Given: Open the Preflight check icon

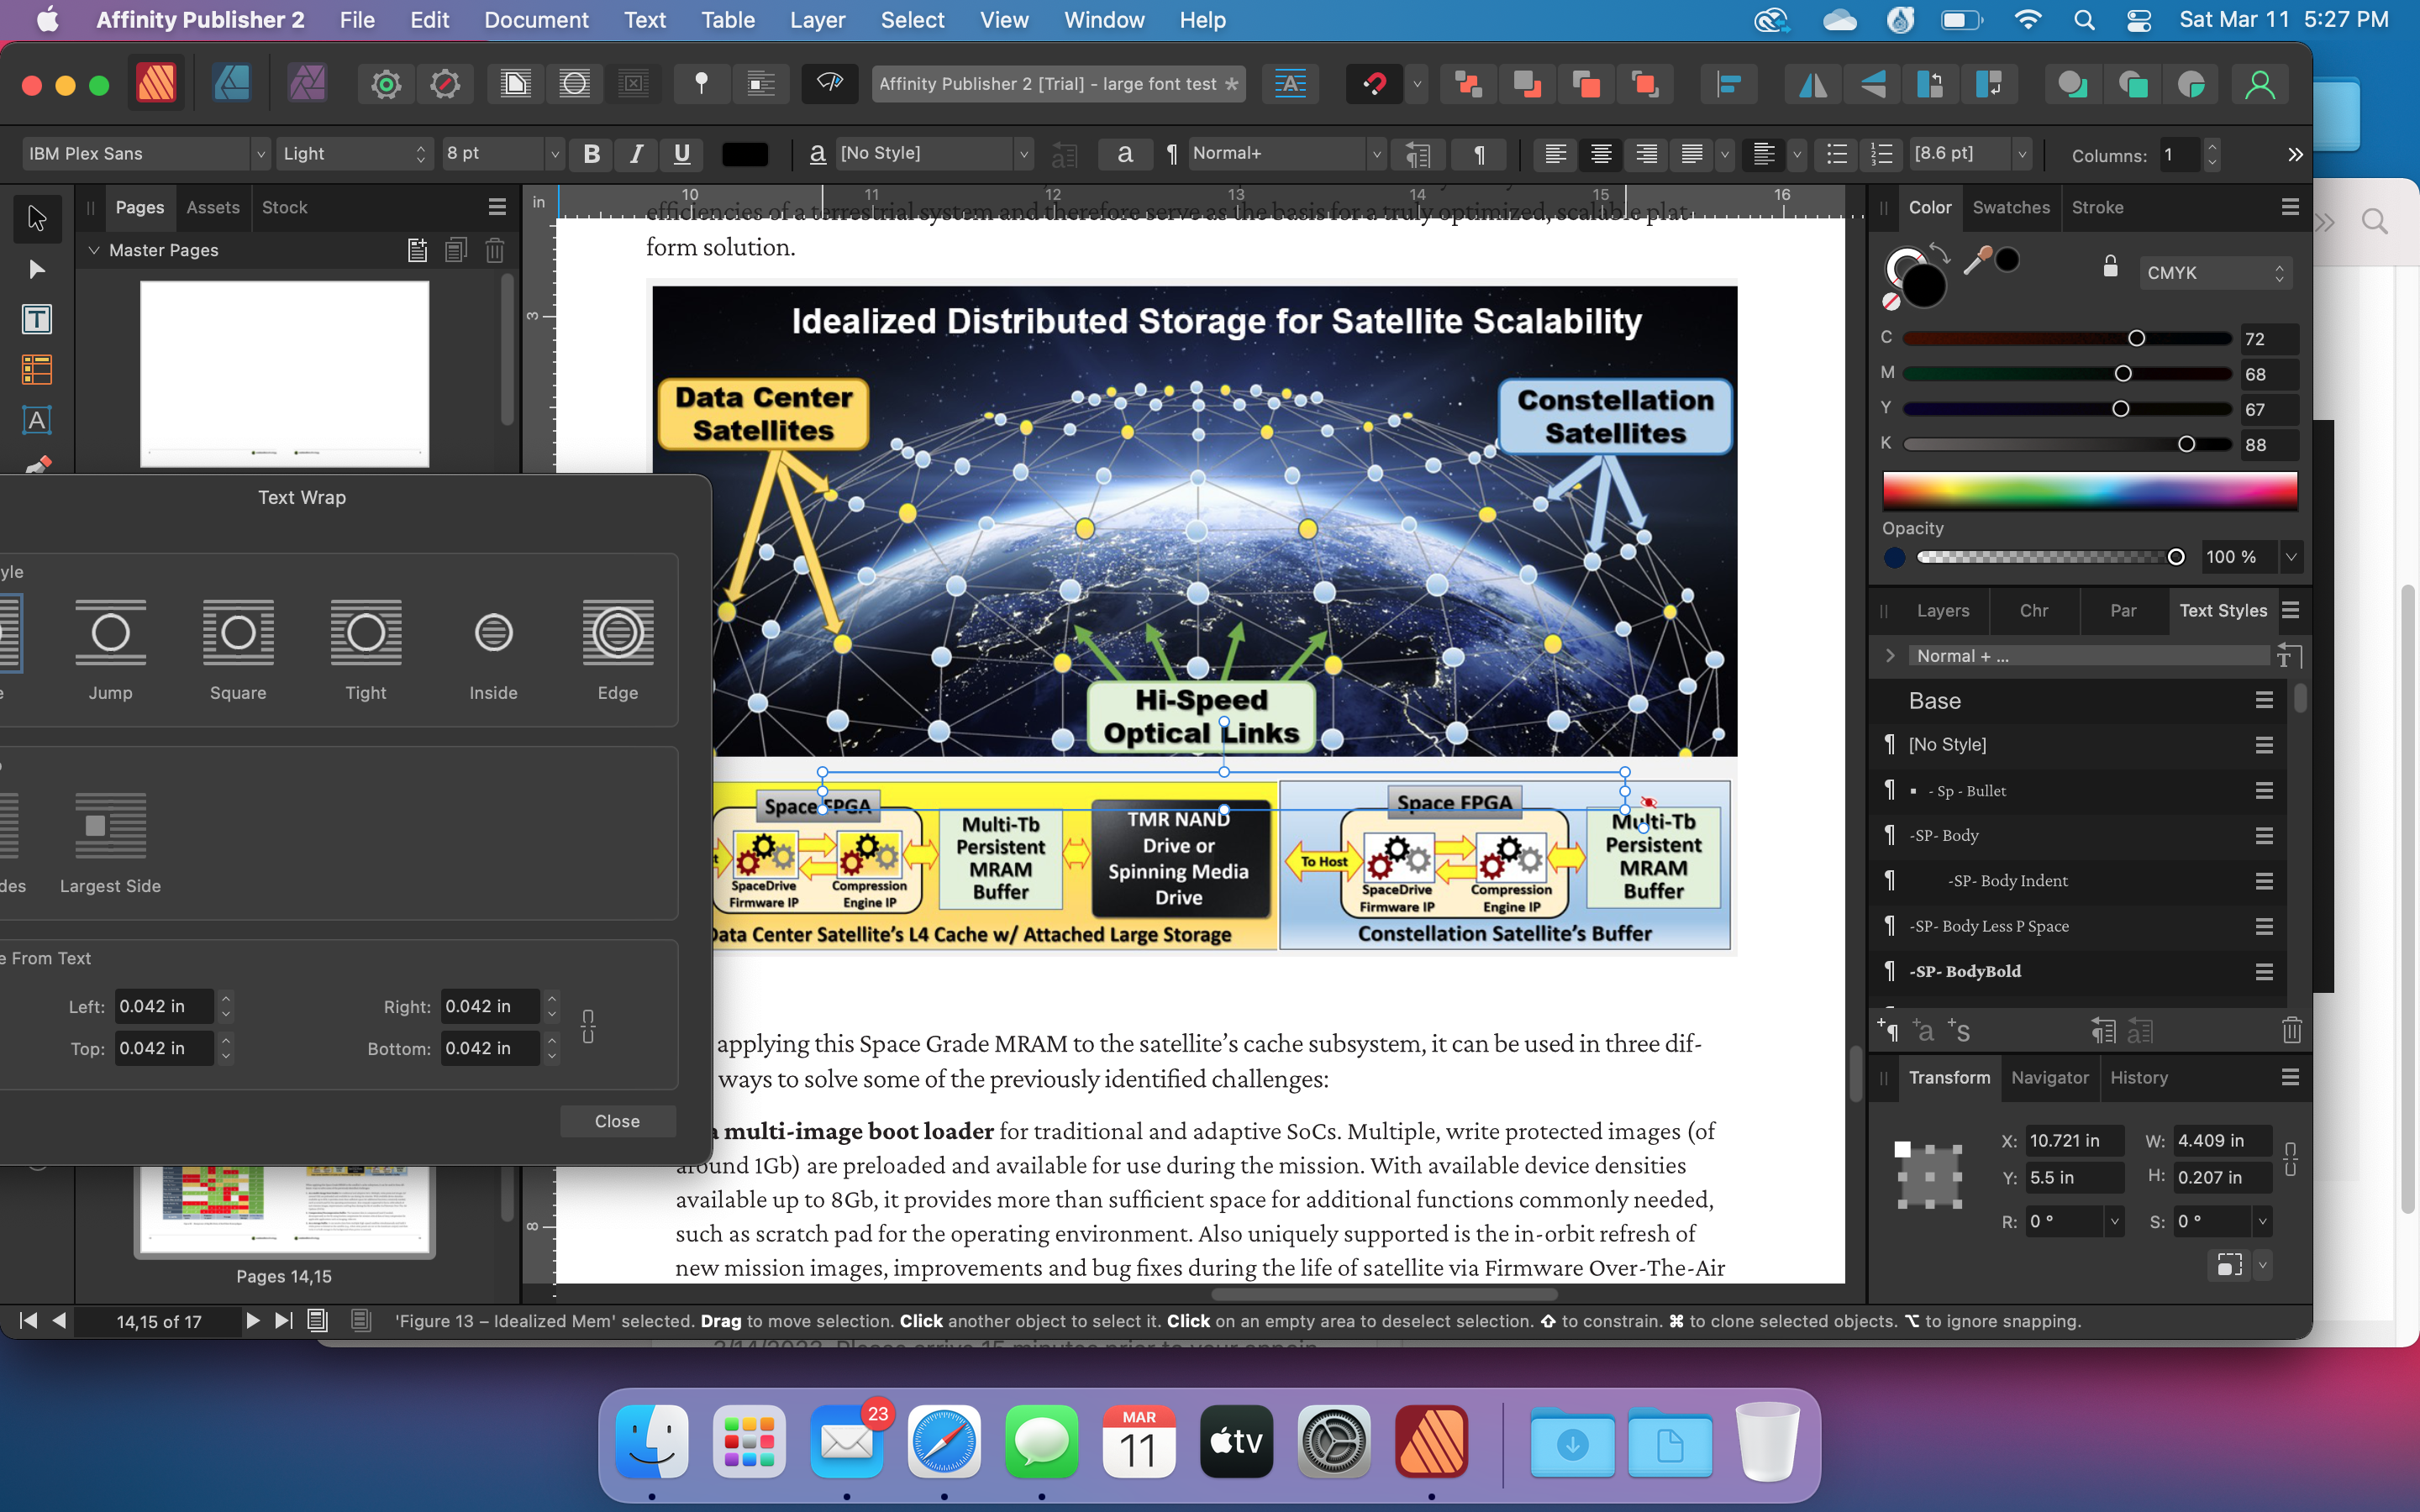Looking at the screenshot, I should point(830,84).
